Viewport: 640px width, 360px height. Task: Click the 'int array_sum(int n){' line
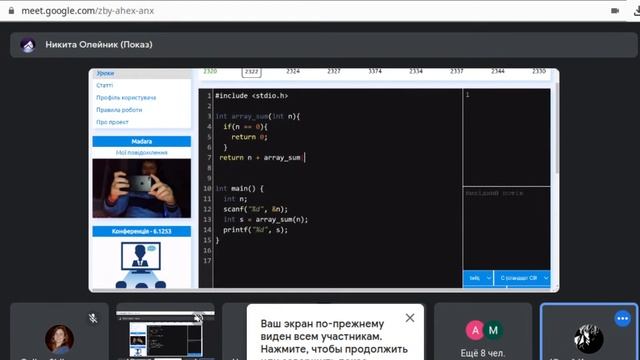point(258,116)
